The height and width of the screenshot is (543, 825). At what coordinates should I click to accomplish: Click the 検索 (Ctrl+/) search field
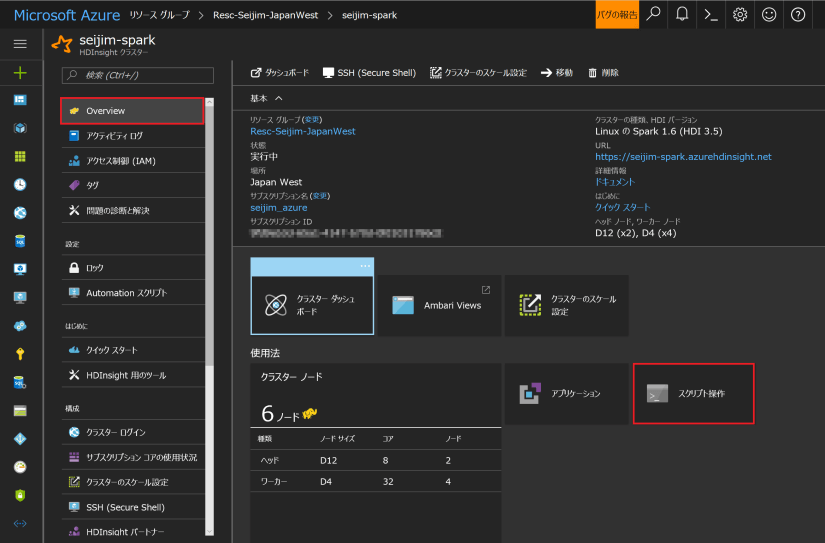click(x=137, y=75)
